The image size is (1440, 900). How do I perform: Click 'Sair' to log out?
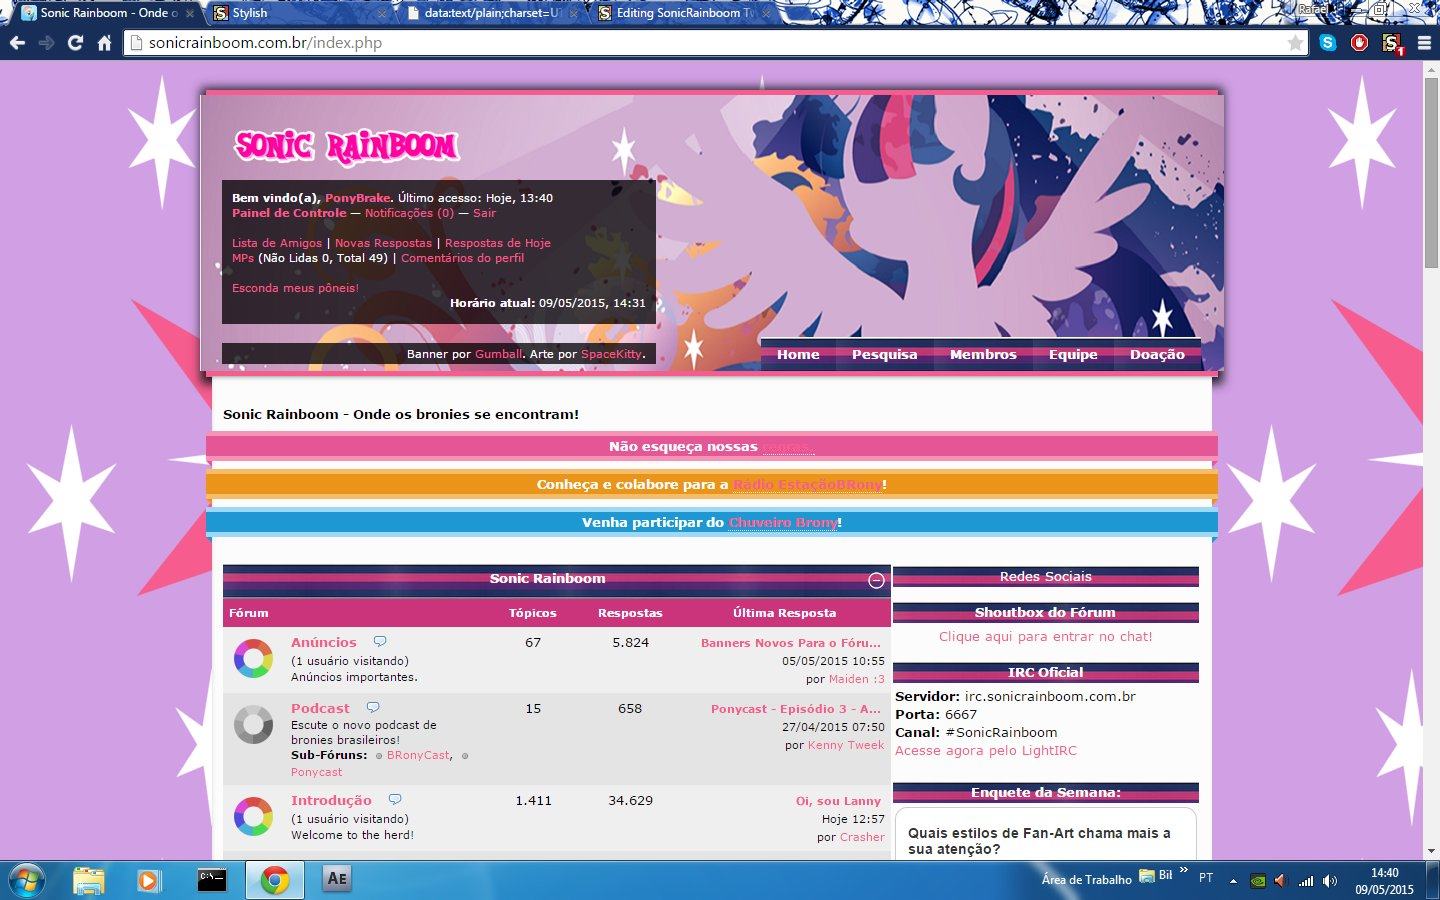click(x=484, y=213)
